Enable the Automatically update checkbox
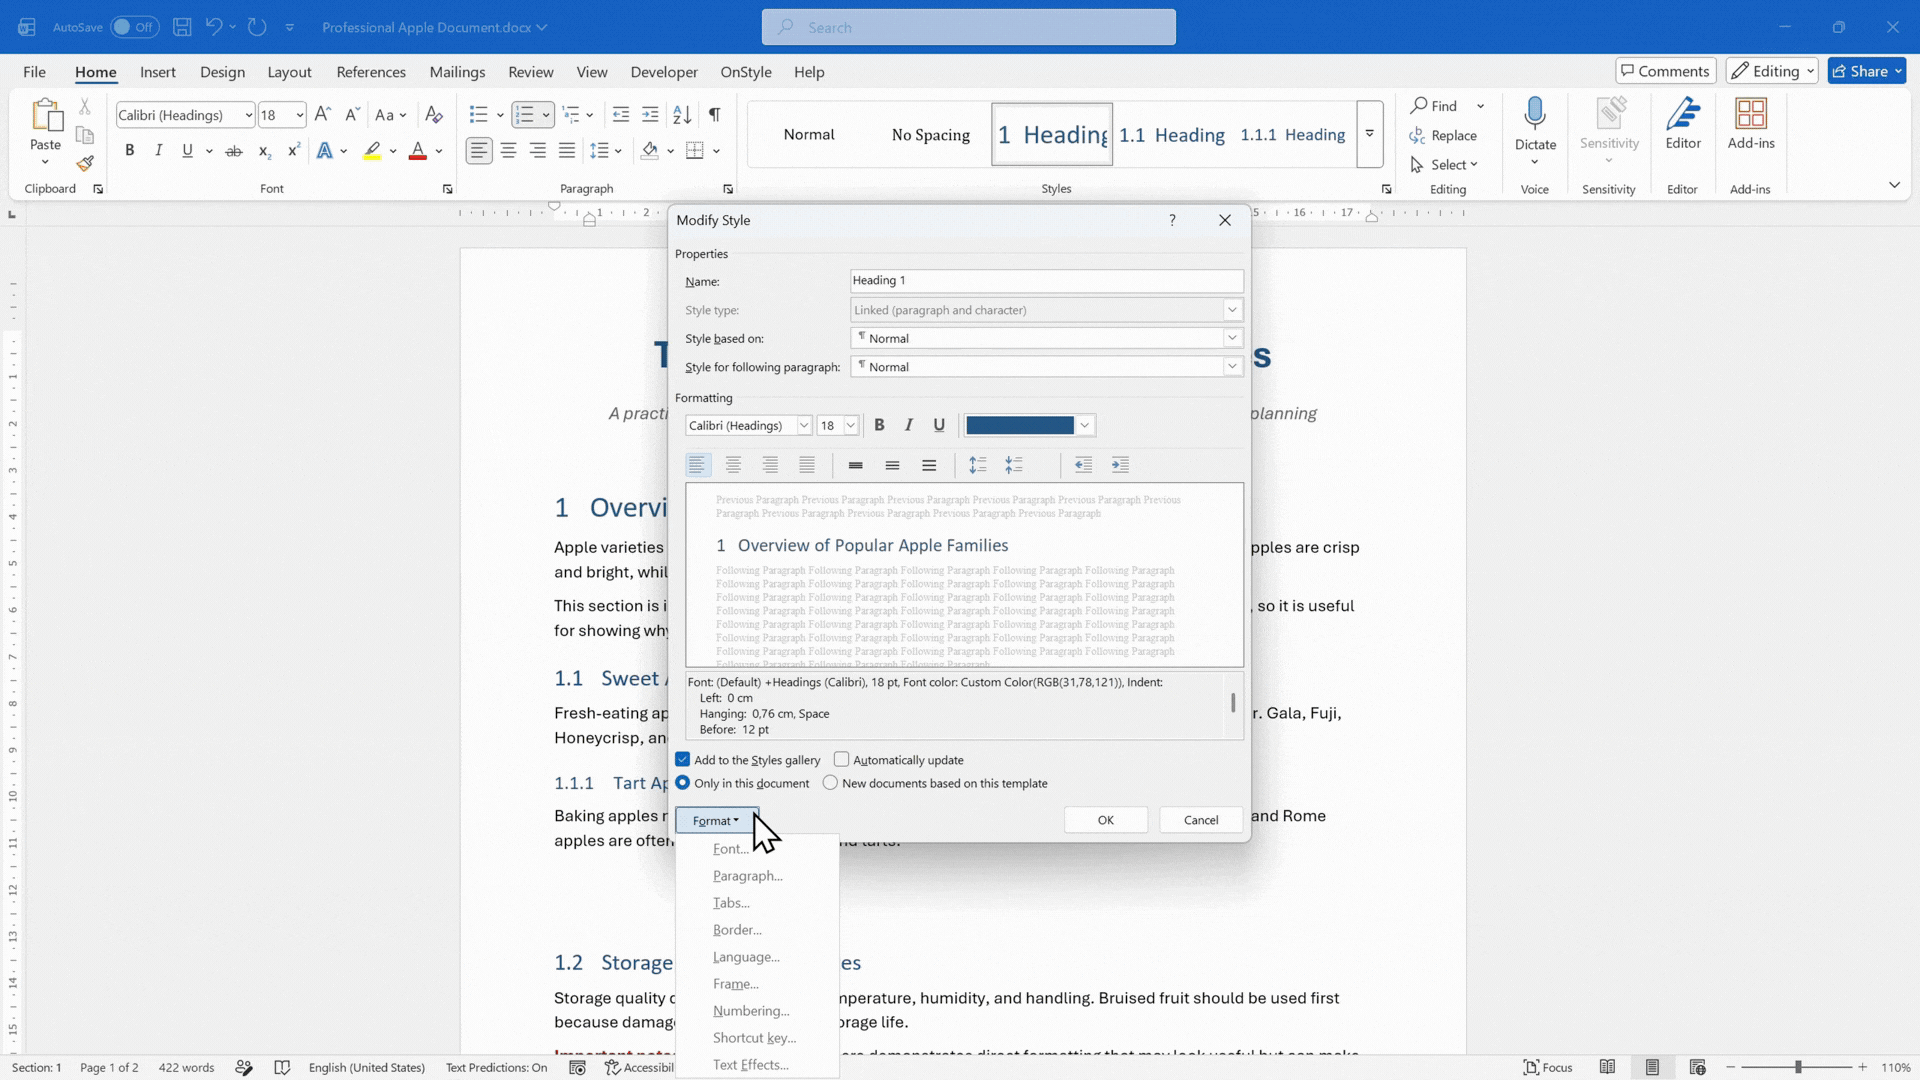1920x1080 pixels. tap(842, 760)
